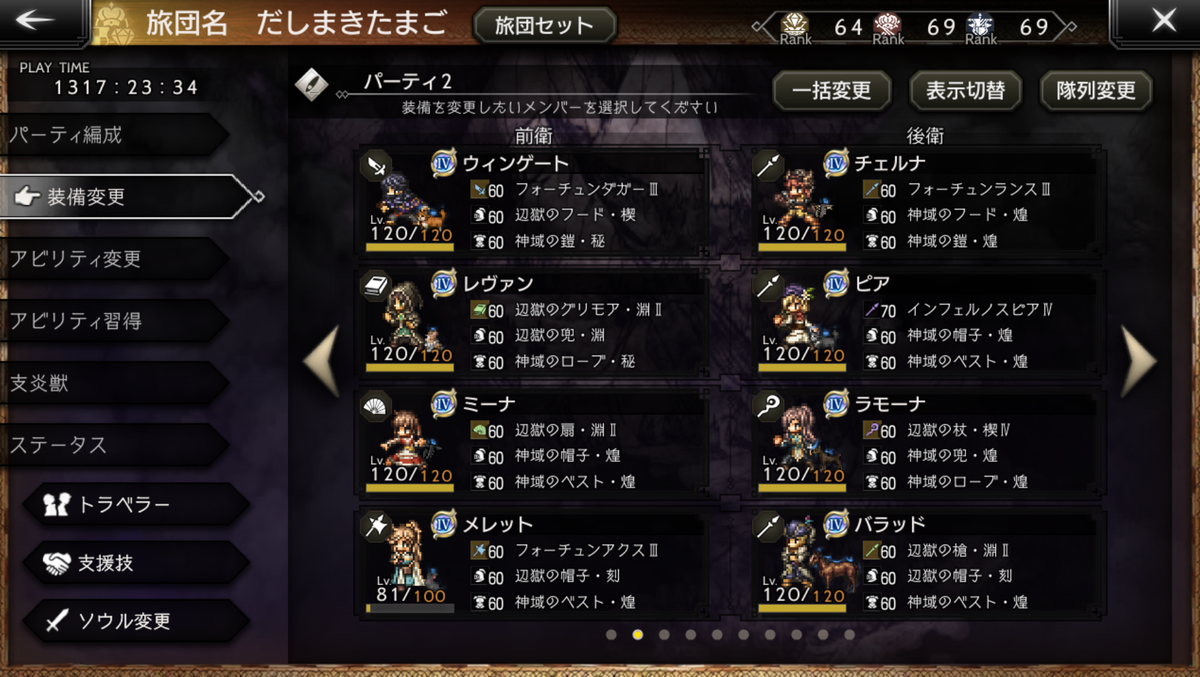Screen dimensions: 1200x677
Task: Click the 隊列変更 button
Action: point(1096,91)
